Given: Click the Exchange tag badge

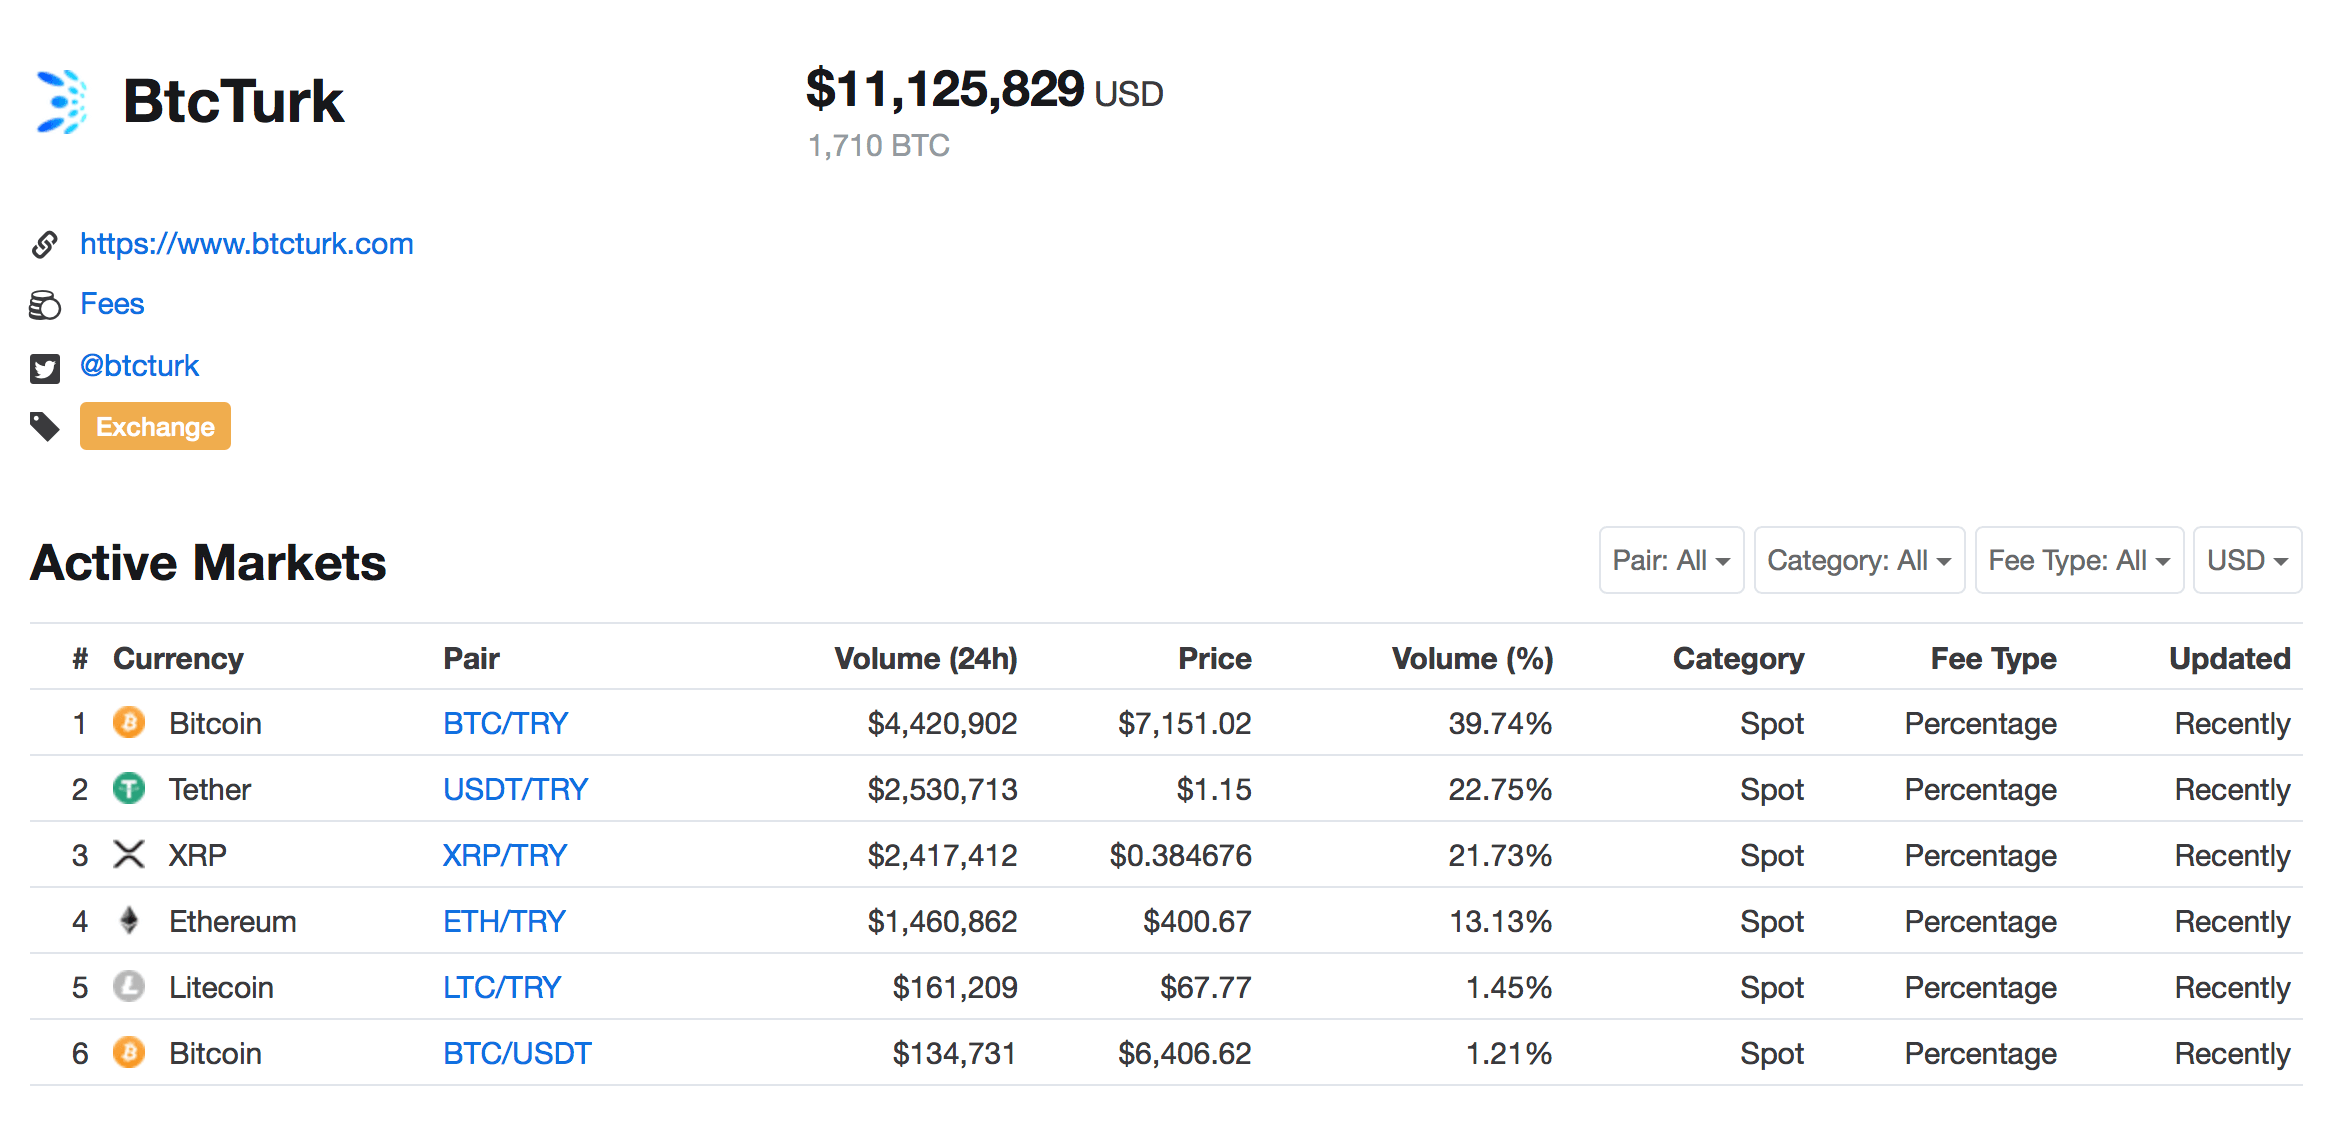Looking at the screenshot, I should click(x=155, y=427).
